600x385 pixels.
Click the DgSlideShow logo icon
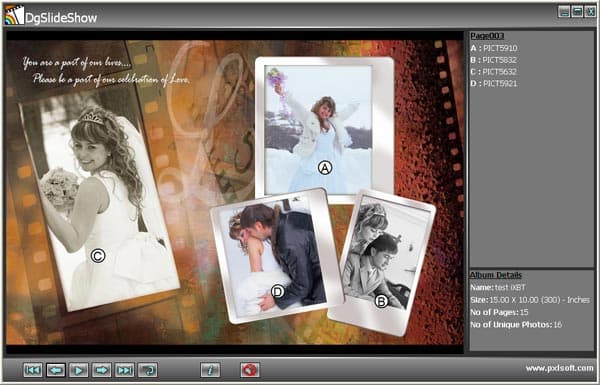tap(14, 16)
